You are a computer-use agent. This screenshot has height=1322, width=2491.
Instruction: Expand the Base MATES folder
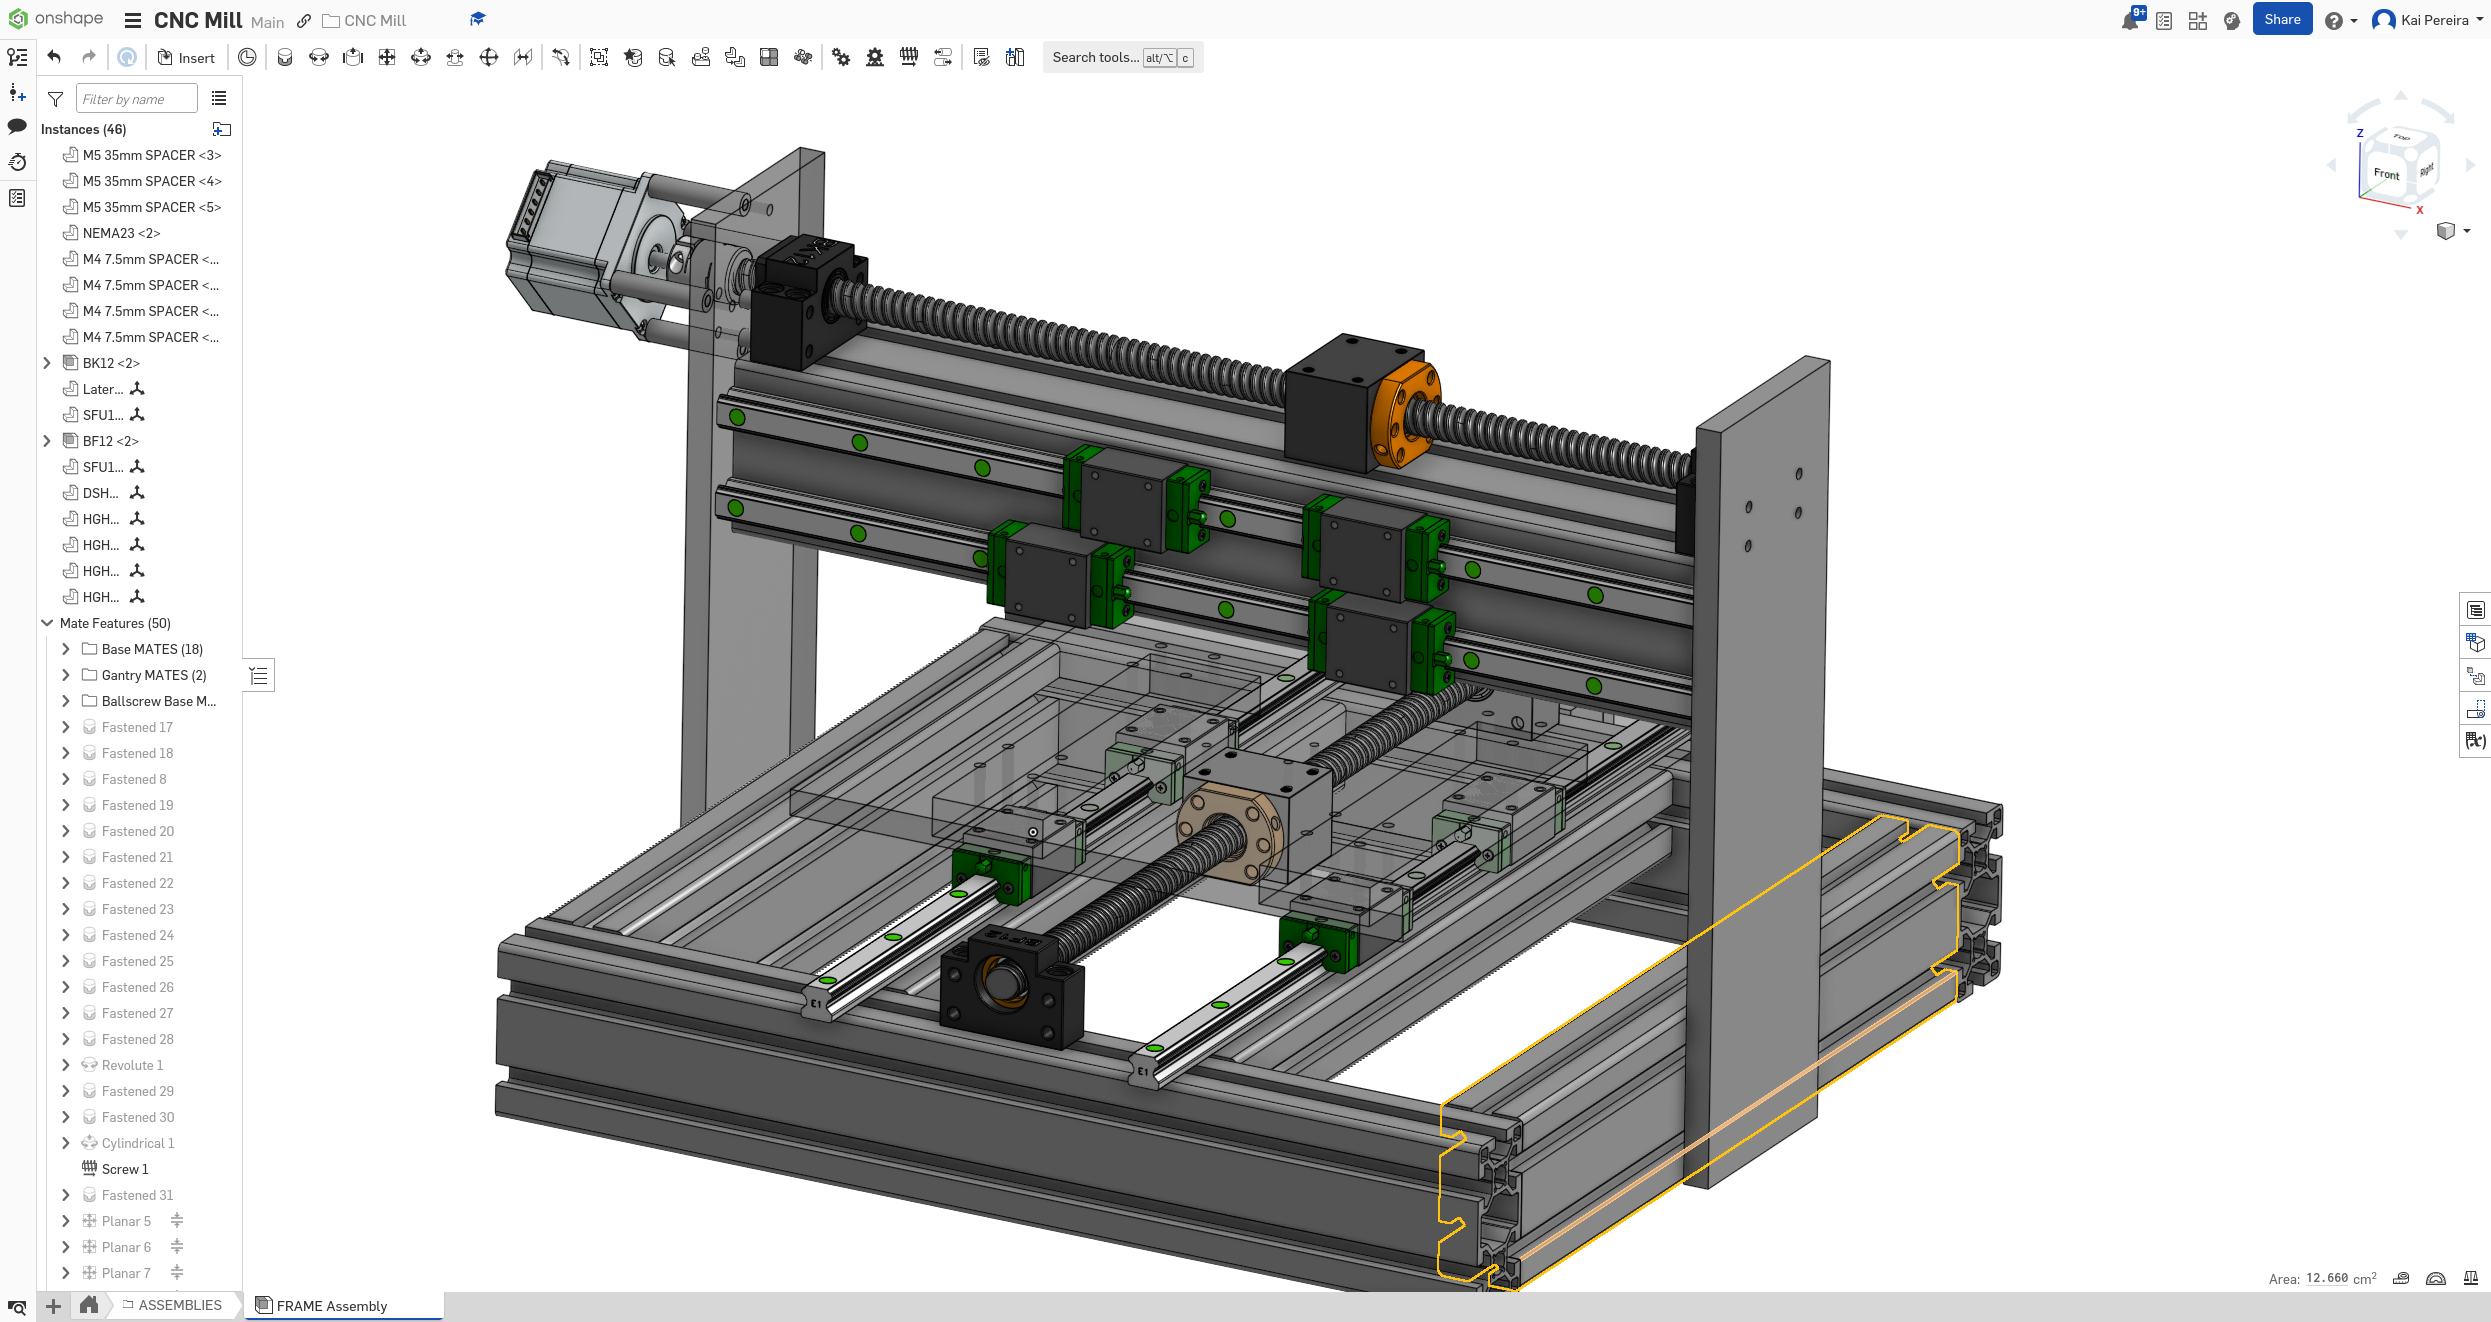[x=66, y=649]
